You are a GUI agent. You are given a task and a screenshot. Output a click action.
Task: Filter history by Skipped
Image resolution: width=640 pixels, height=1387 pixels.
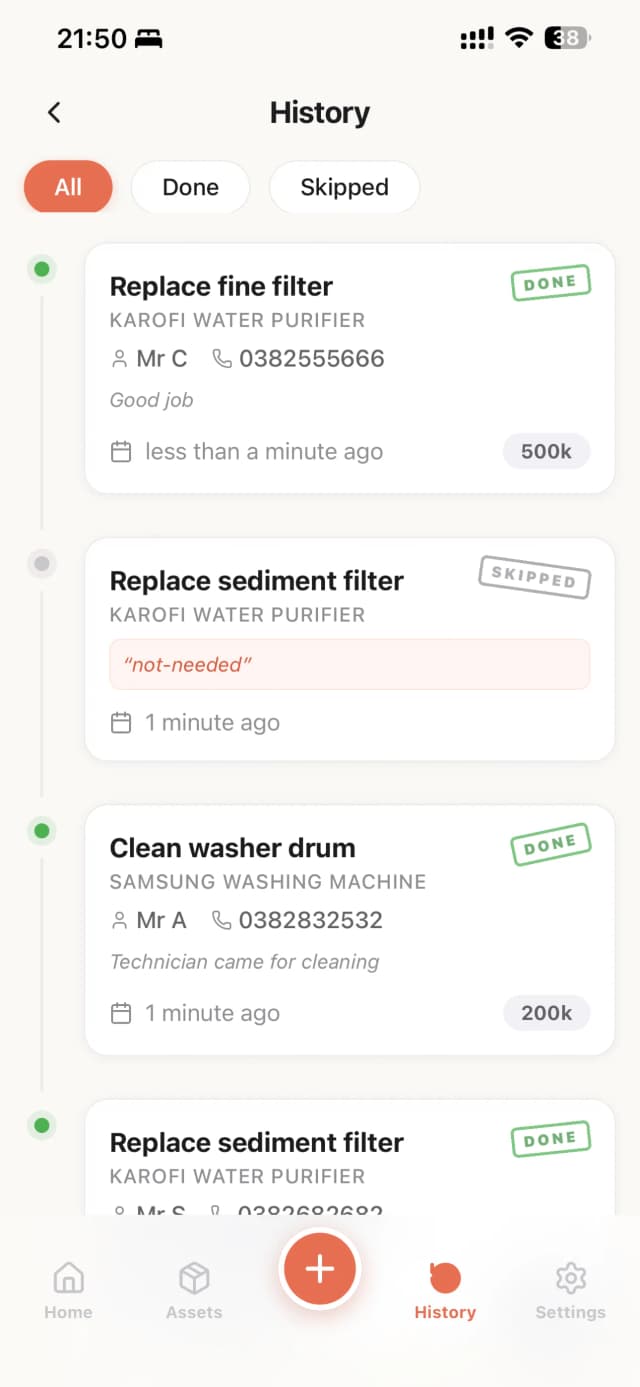pos(344,187)
